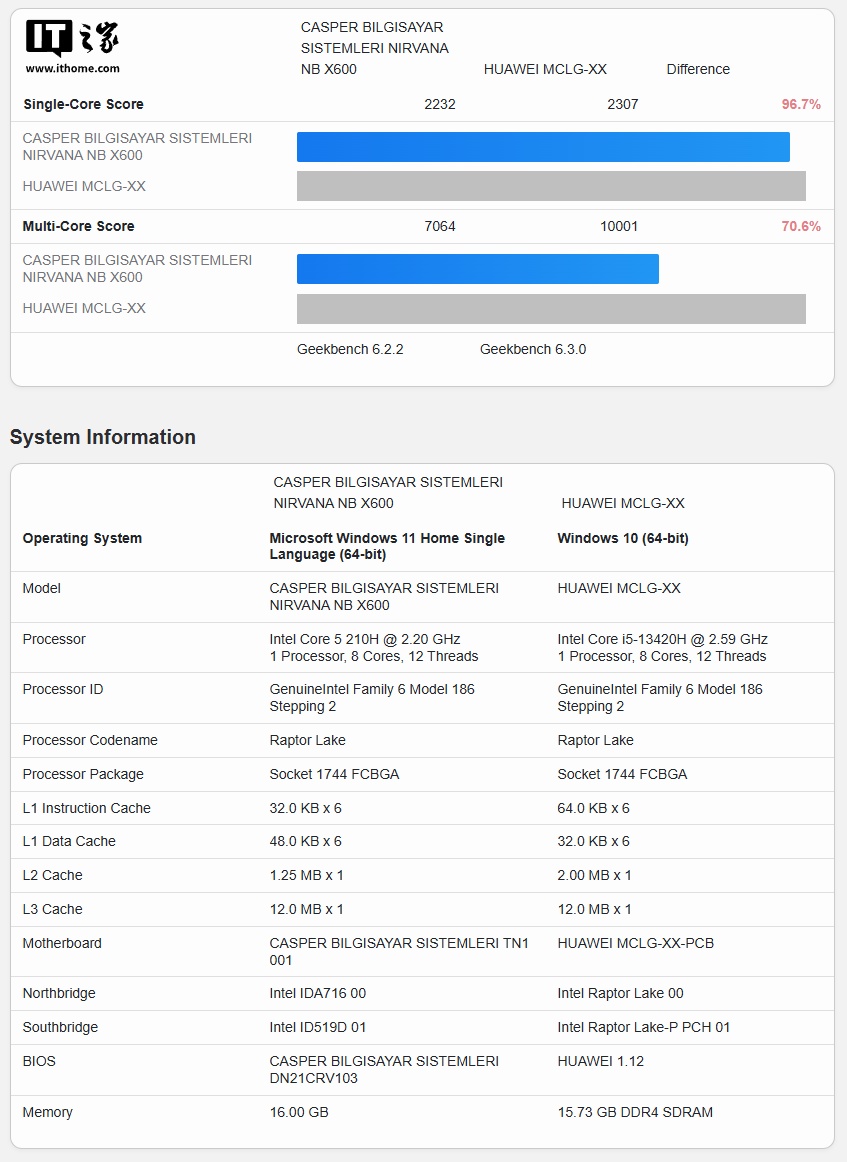The image size is (847, 1162).
Task: Click the IT Home logo icon
Action: [x=72, y=38]
